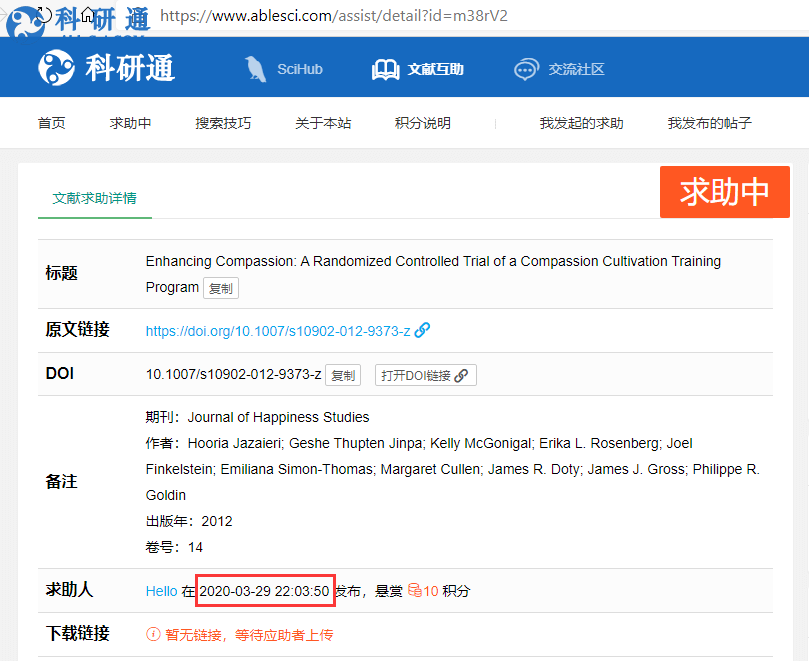Open 我发布的帖子 page
Screen dimensions: 809x661
709,123
